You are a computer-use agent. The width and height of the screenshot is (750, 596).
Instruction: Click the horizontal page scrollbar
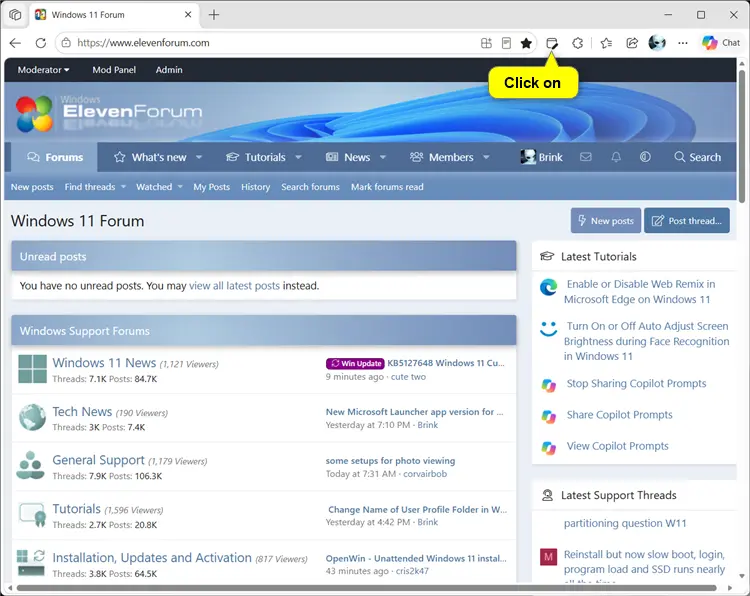click(x=366, y=588)
